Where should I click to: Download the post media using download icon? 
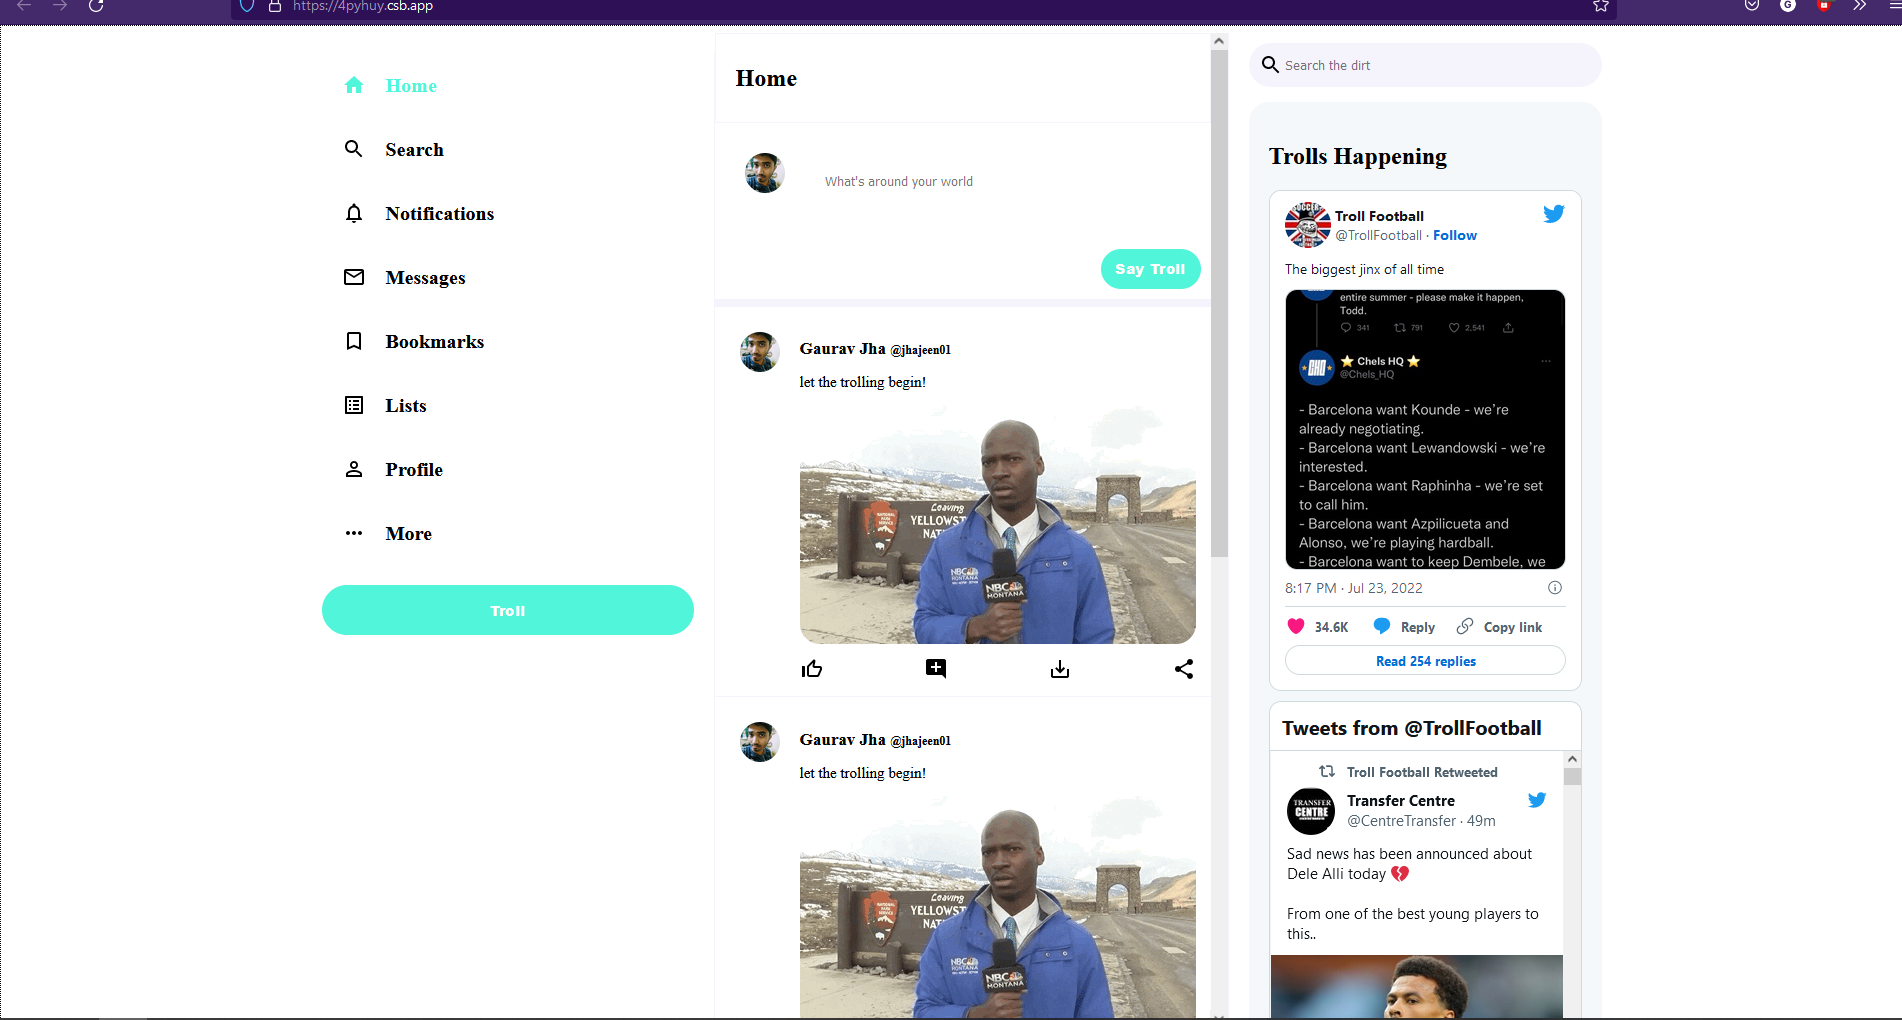1060,669
